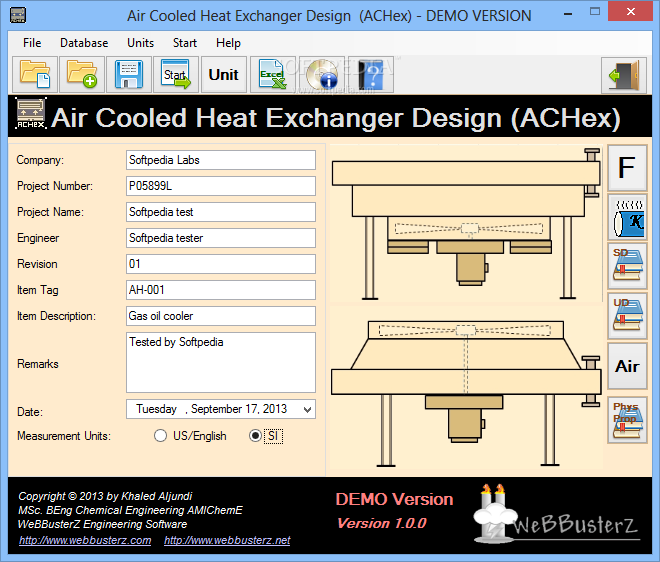
Task: Click the 'Item Description:' label
Action: click(x=56, y=316)
